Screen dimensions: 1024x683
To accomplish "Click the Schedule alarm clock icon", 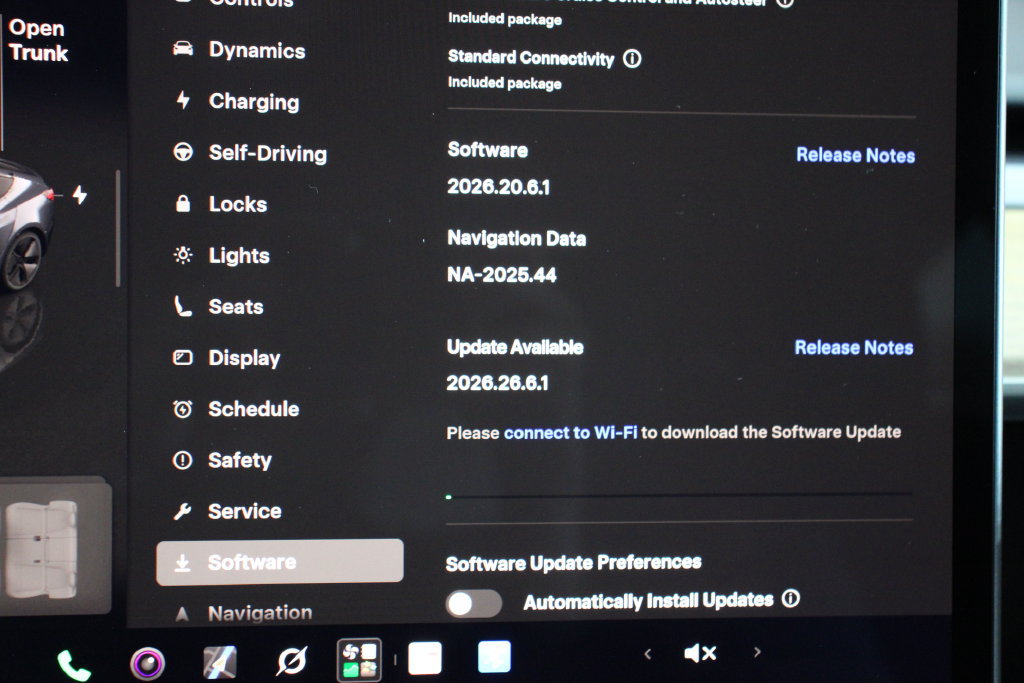I will pos(182,409).
